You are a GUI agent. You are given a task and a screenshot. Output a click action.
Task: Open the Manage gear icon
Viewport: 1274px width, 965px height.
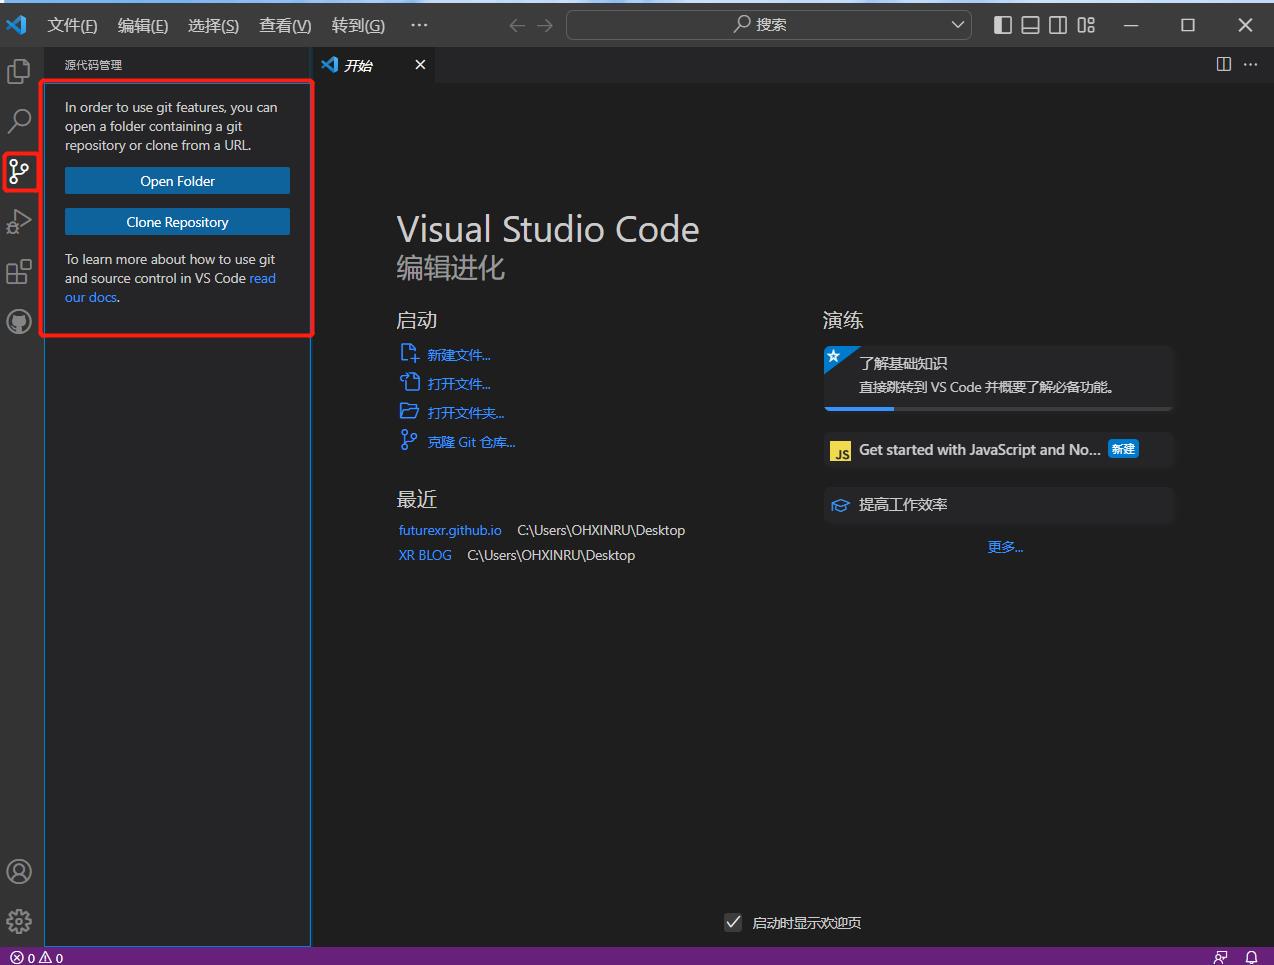(19, 921)
